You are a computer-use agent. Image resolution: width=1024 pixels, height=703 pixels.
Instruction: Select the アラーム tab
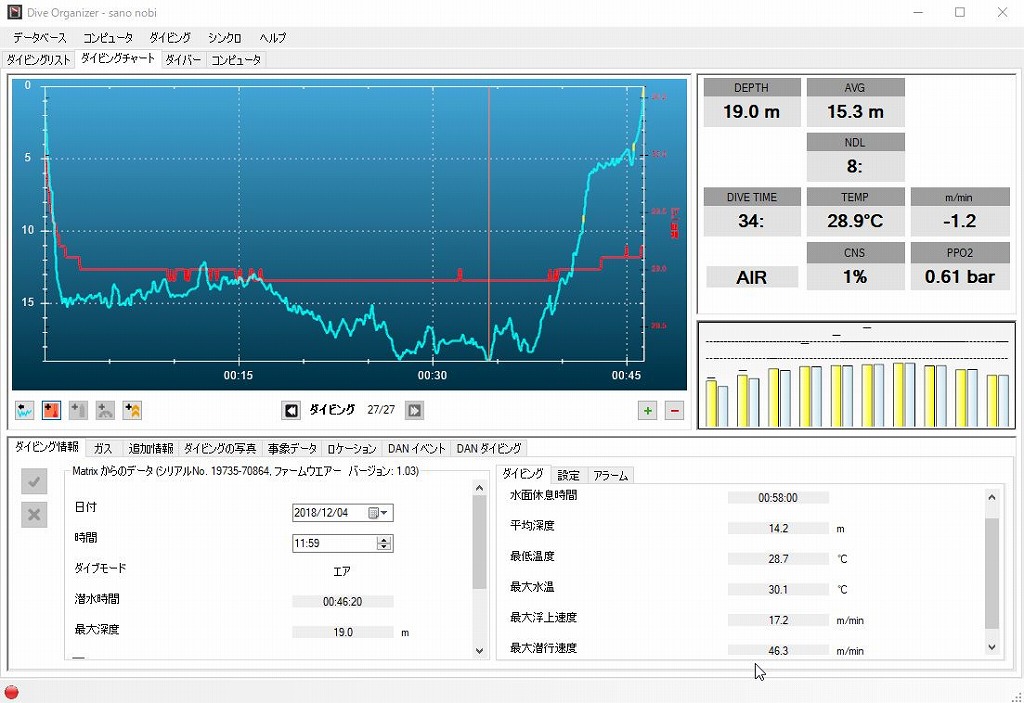(609, 476)
